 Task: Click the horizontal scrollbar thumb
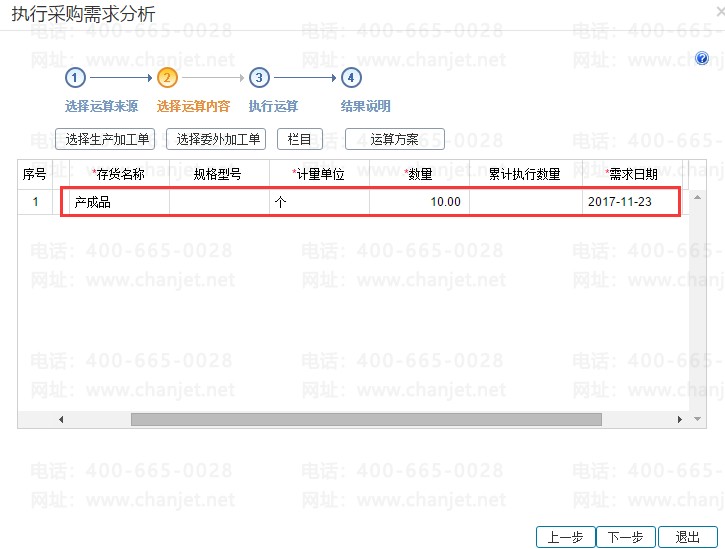(366, 419)
